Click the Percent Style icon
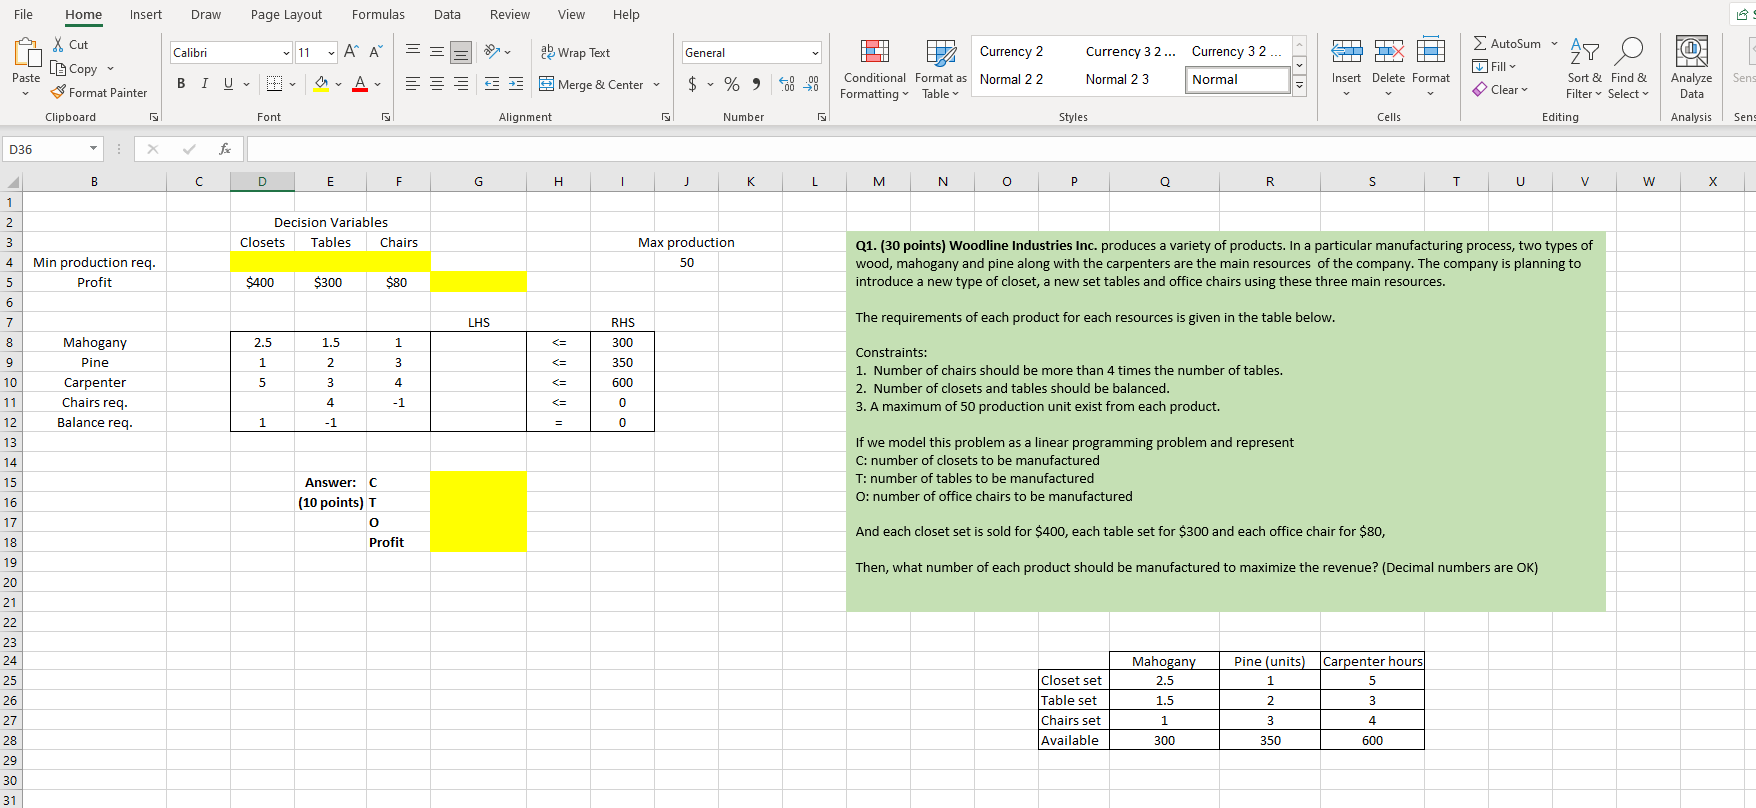This screenshot has height=808, width=1756. (732, 84)
